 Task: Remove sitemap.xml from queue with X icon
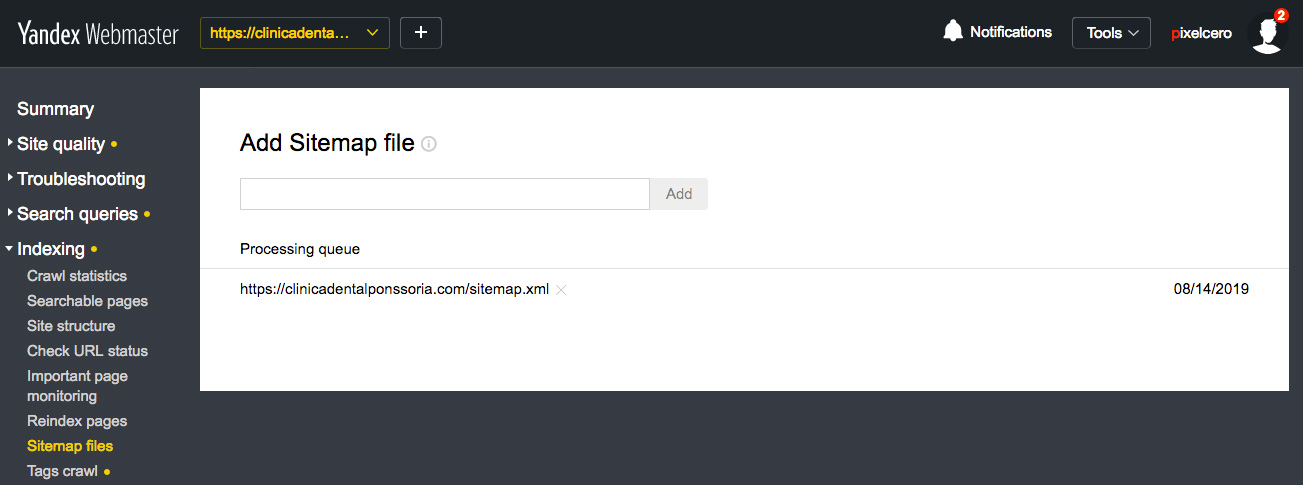pyautogui.click(x=561, y=290)
